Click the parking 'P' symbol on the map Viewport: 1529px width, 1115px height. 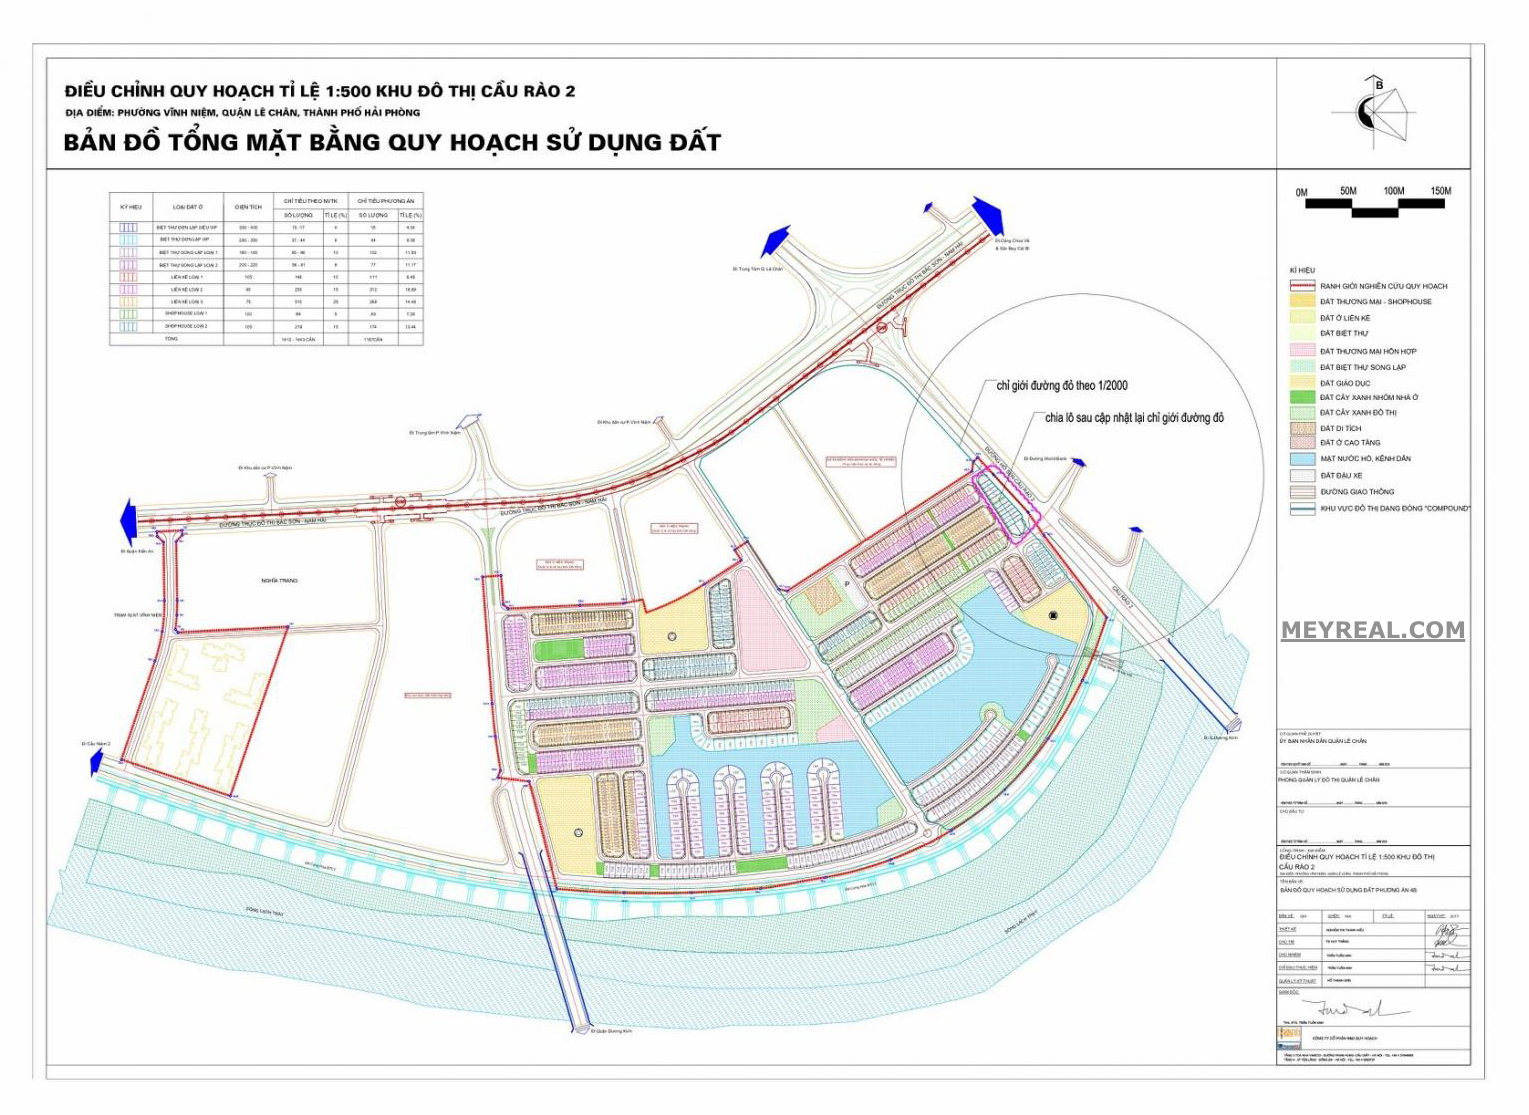coord(847,584)
